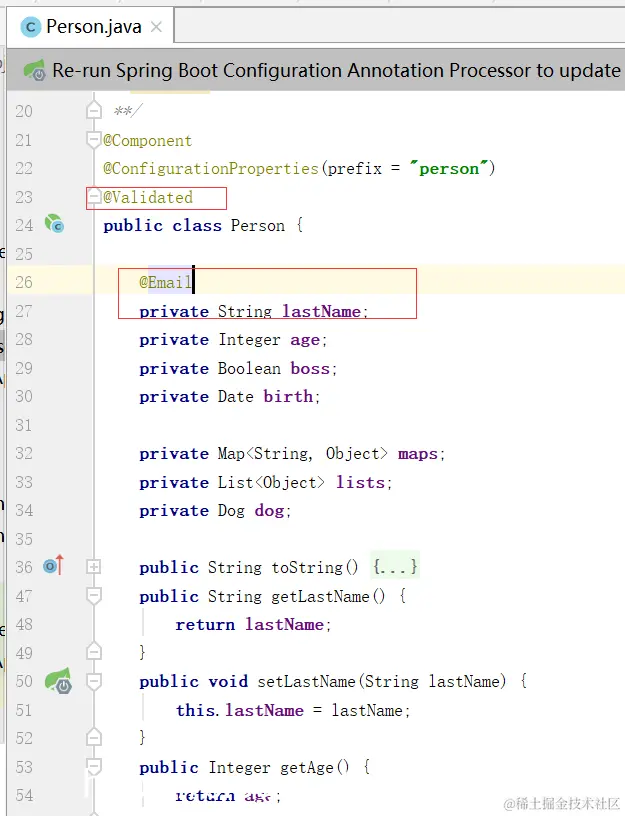Click the @Email annotation on line 26
The width and height of the screenshot is (625, 816).
165,282
